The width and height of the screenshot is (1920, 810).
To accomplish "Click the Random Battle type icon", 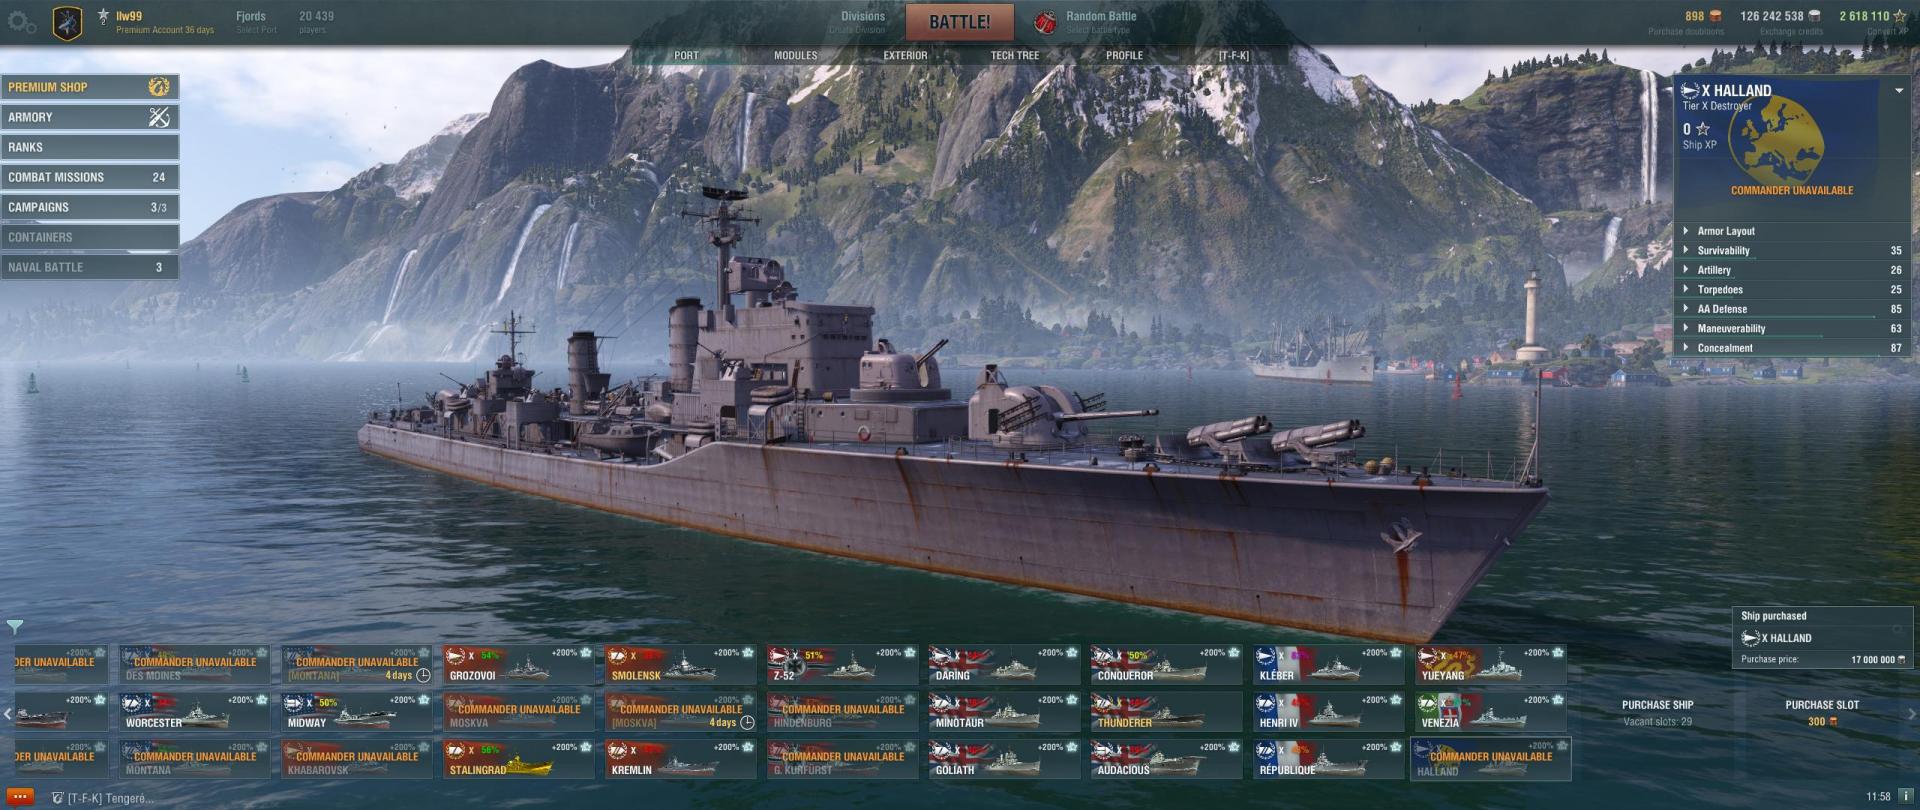I will pyautogui.click(x=1045, y=22).
